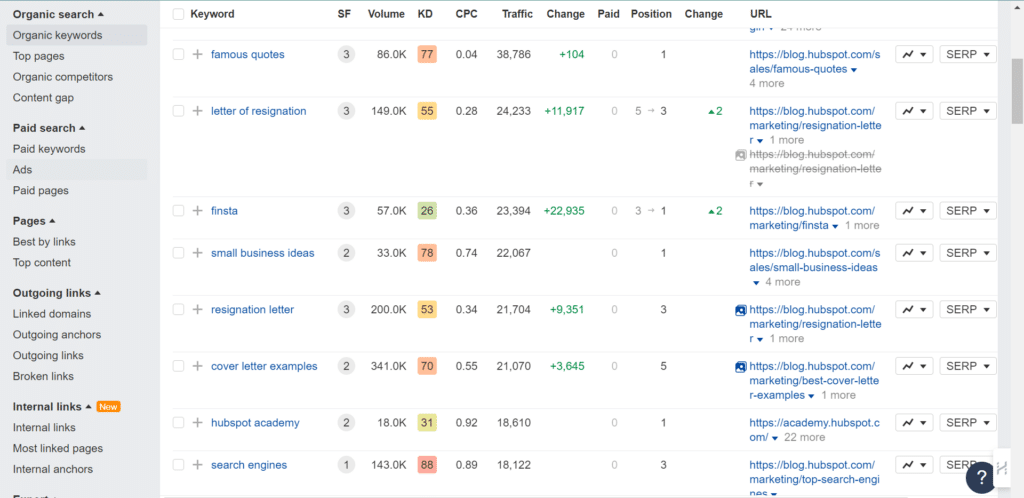The height and width of the screenshot is (498, 1024).
Task: Select the 'small business ideas' checkbox
Action: coord(178,253)
